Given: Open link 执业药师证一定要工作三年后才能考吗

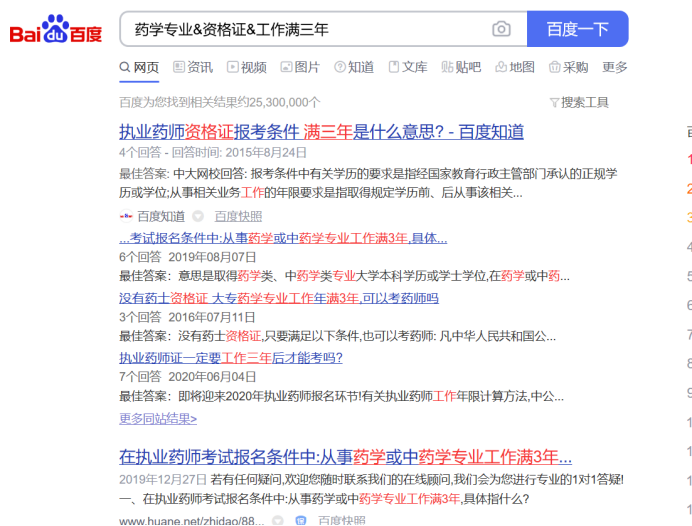Looking at the screenshot, I should click(x=231, y=358).
